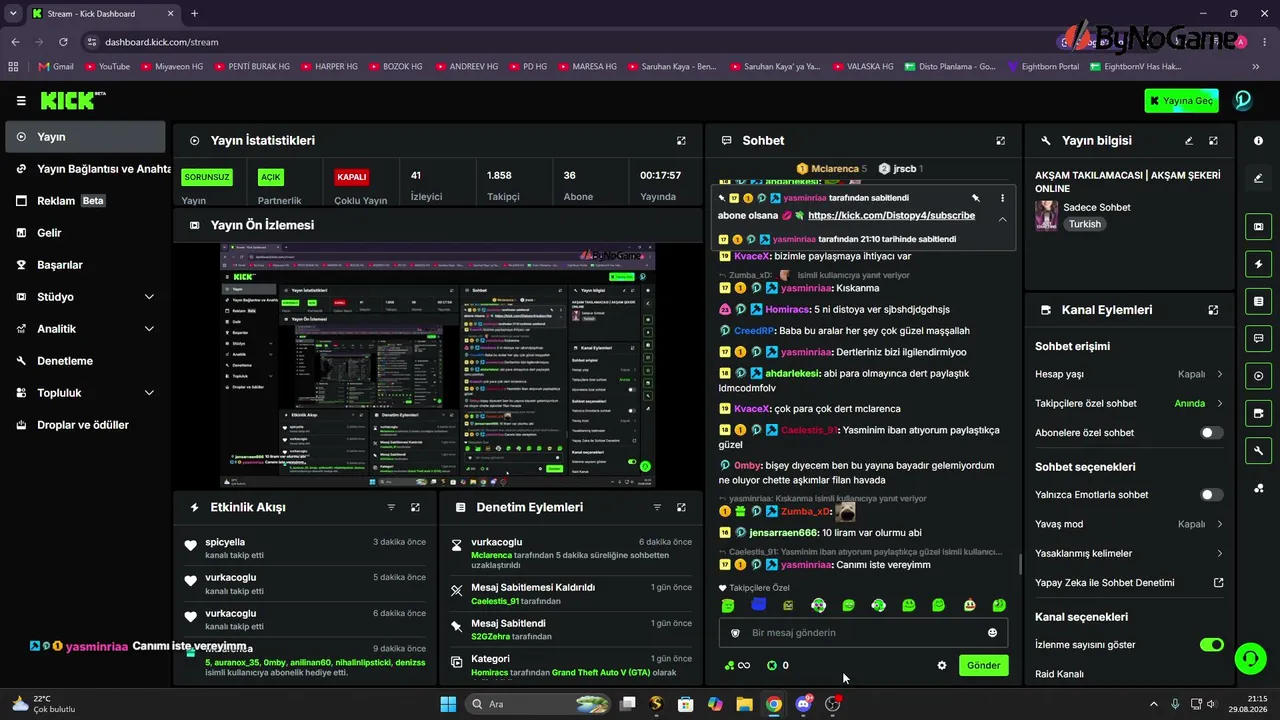Open the green support headset button
1280x720 pixels.
tap(1249, 658)
